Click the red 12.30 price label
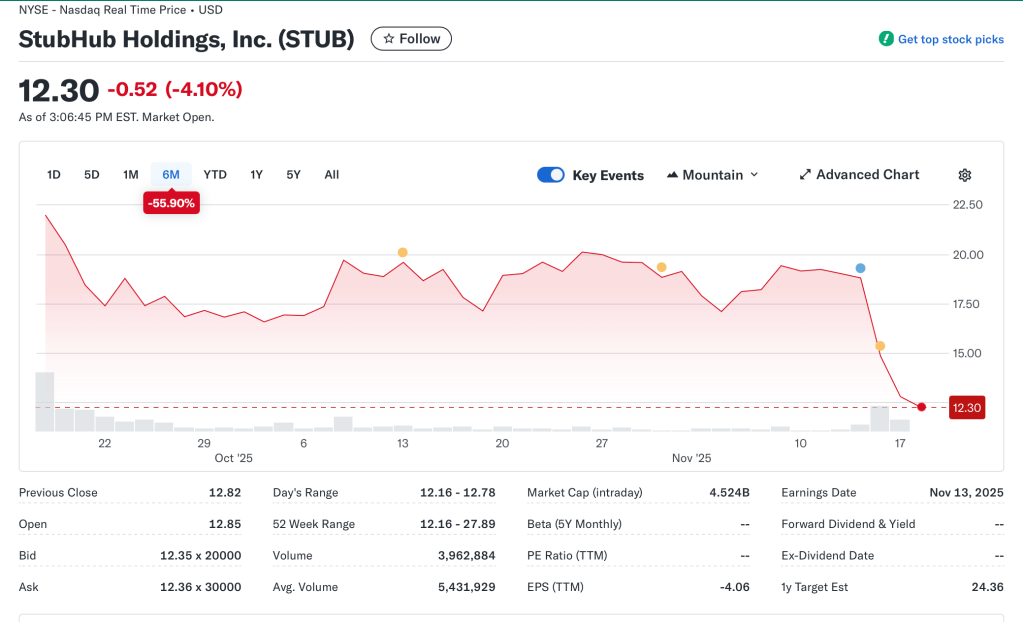 point(966,407)
